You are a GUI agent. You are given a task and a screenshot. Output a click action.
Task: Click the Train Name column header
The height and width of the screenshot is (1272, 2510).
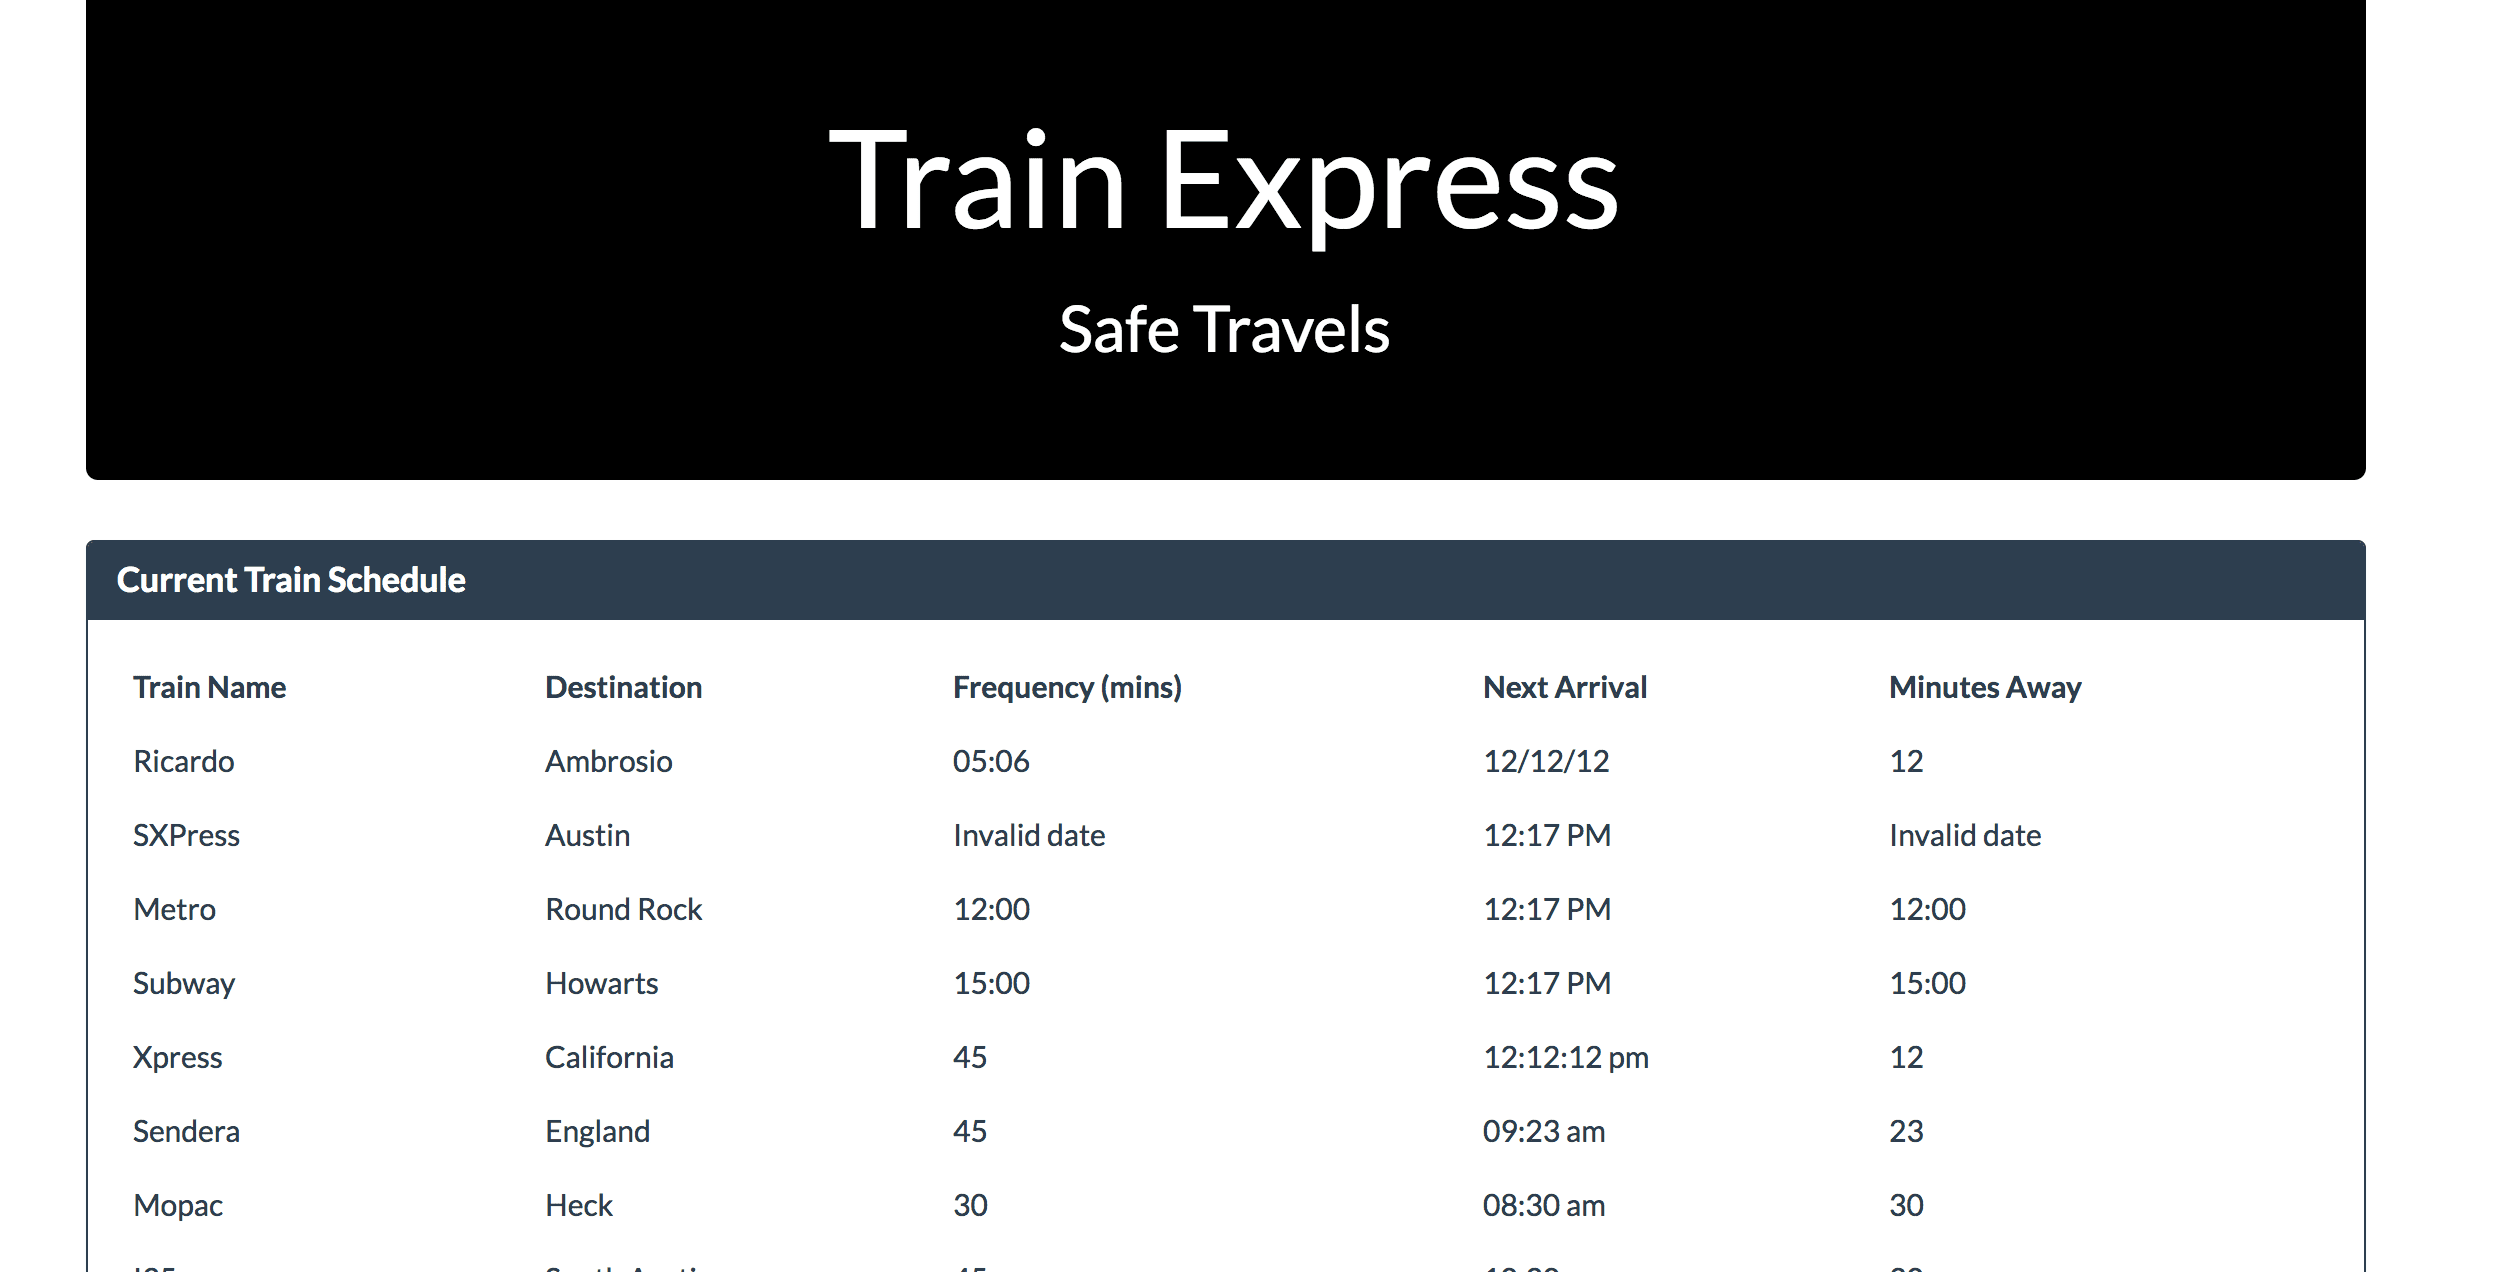[209, 688]
